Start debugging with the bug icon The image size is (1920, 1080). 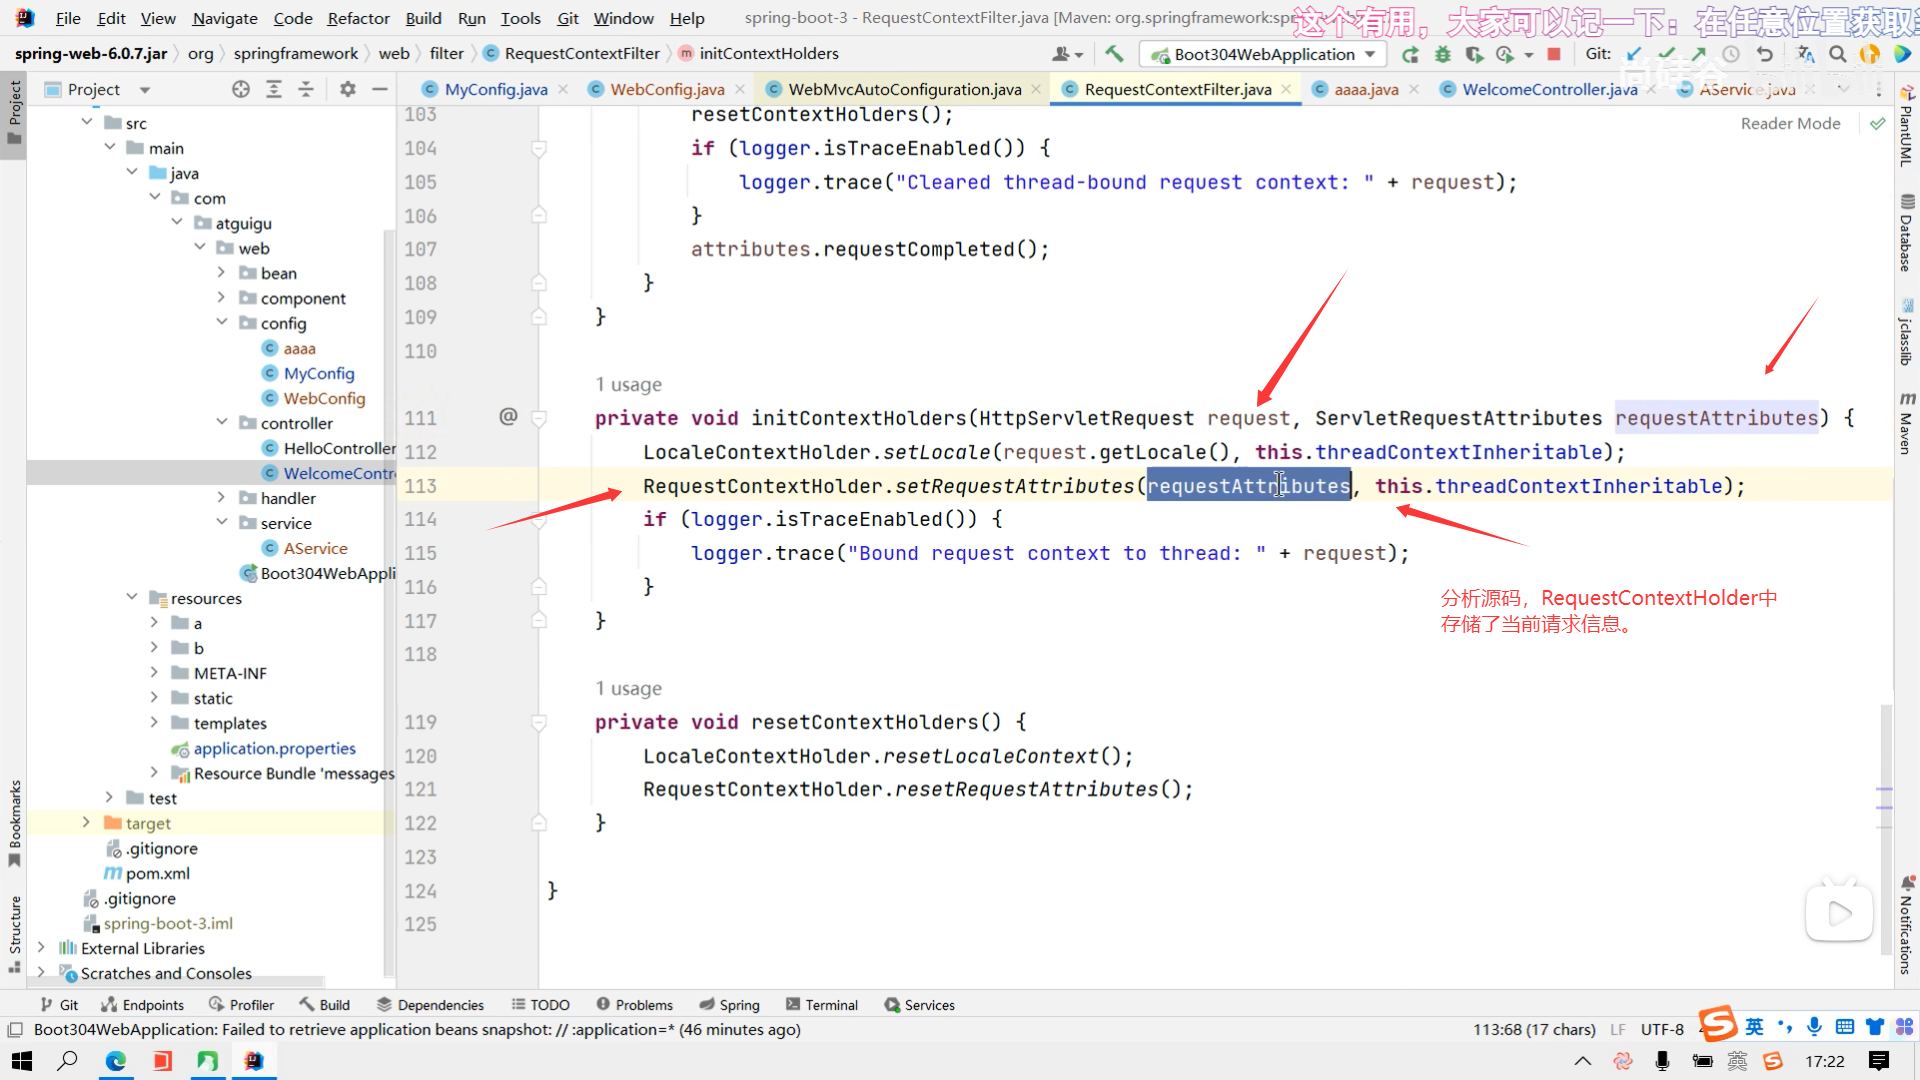coord(1442,54)
